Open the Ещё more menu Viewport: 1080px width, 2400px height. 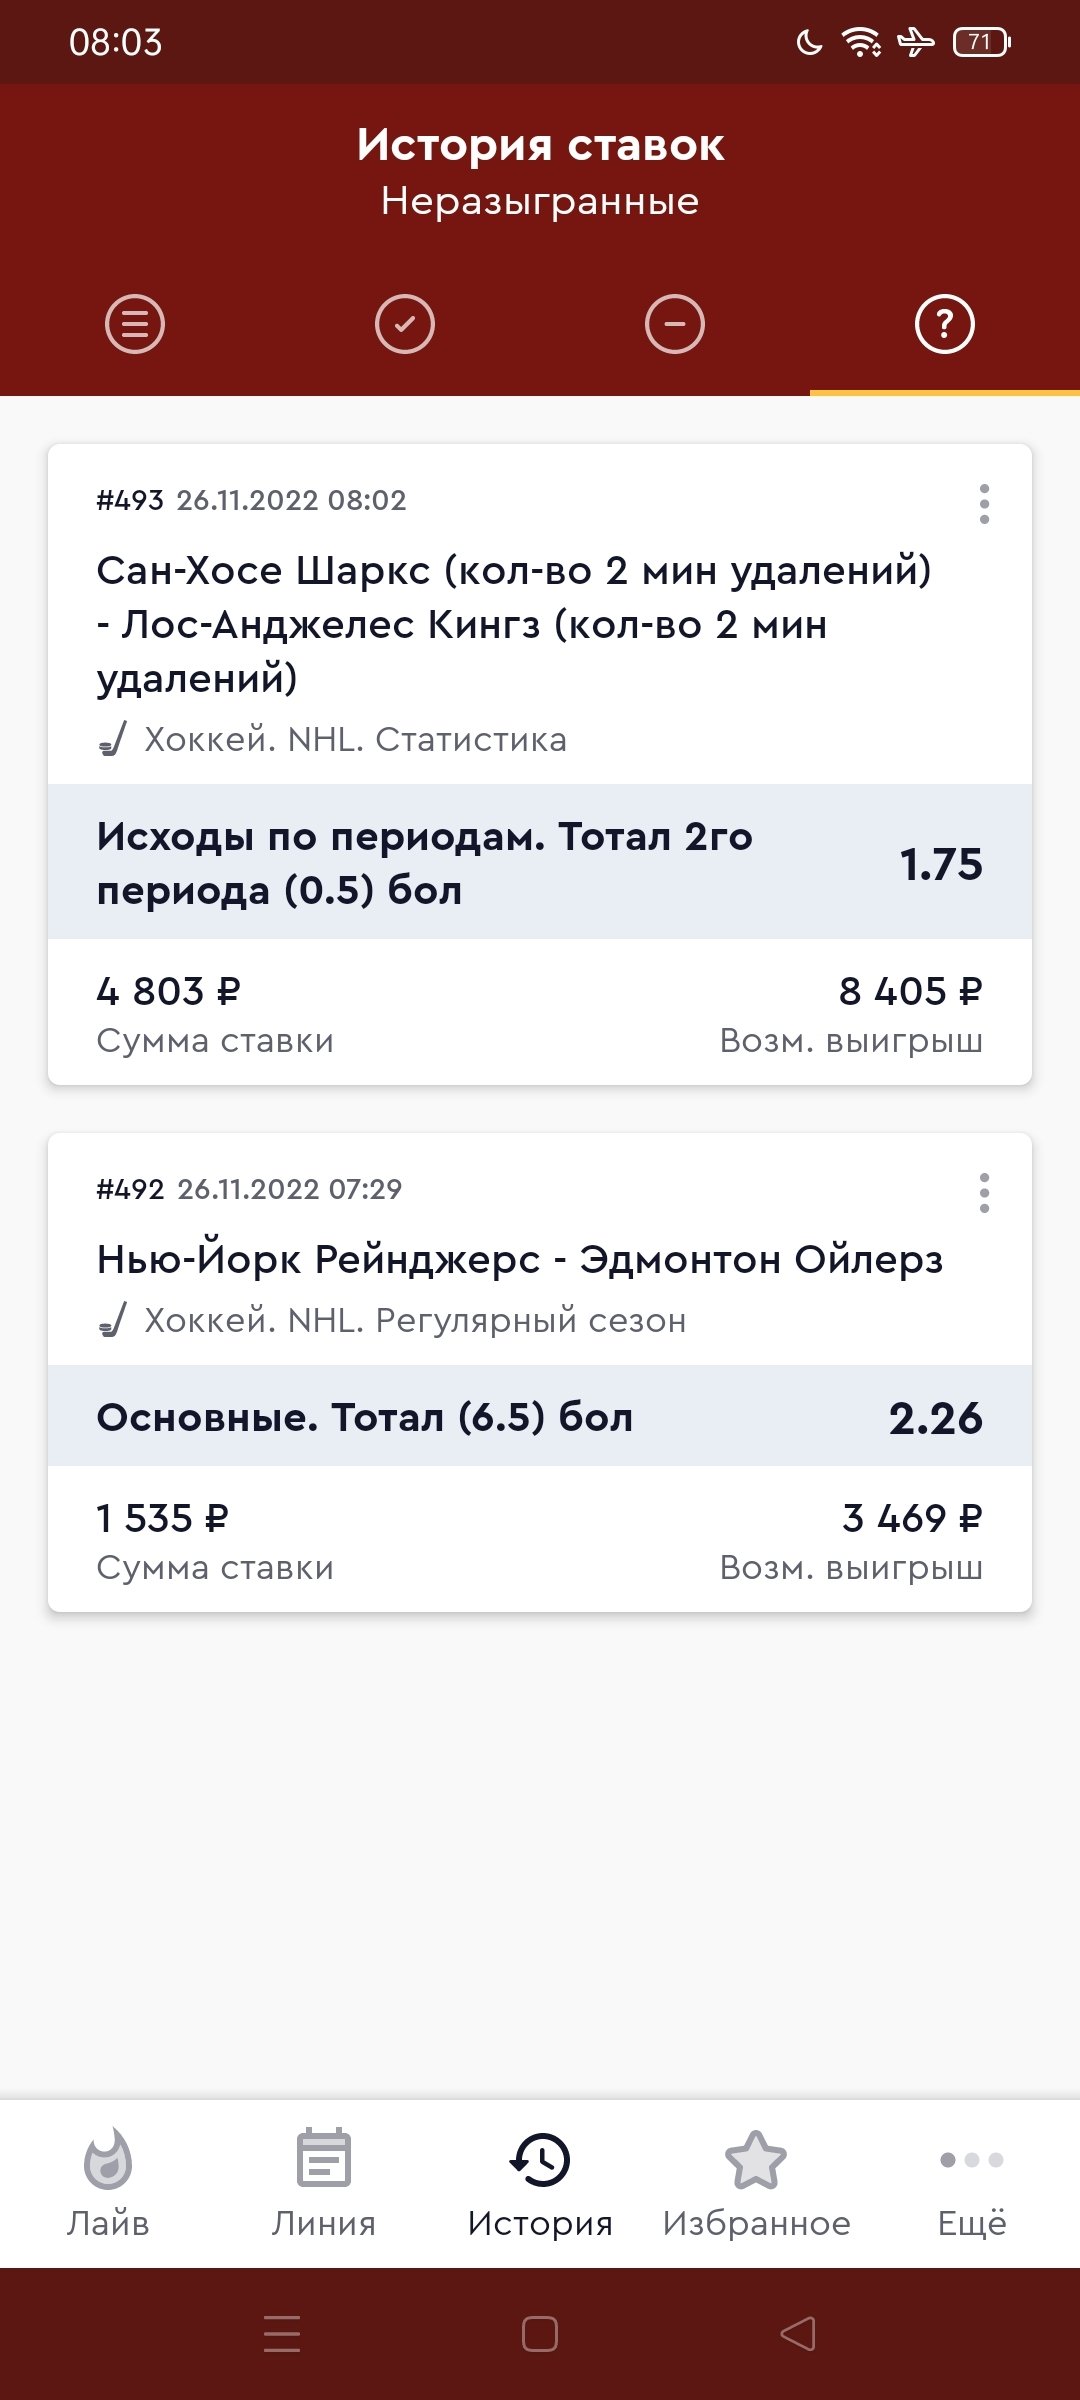(x=972, y=2183)
